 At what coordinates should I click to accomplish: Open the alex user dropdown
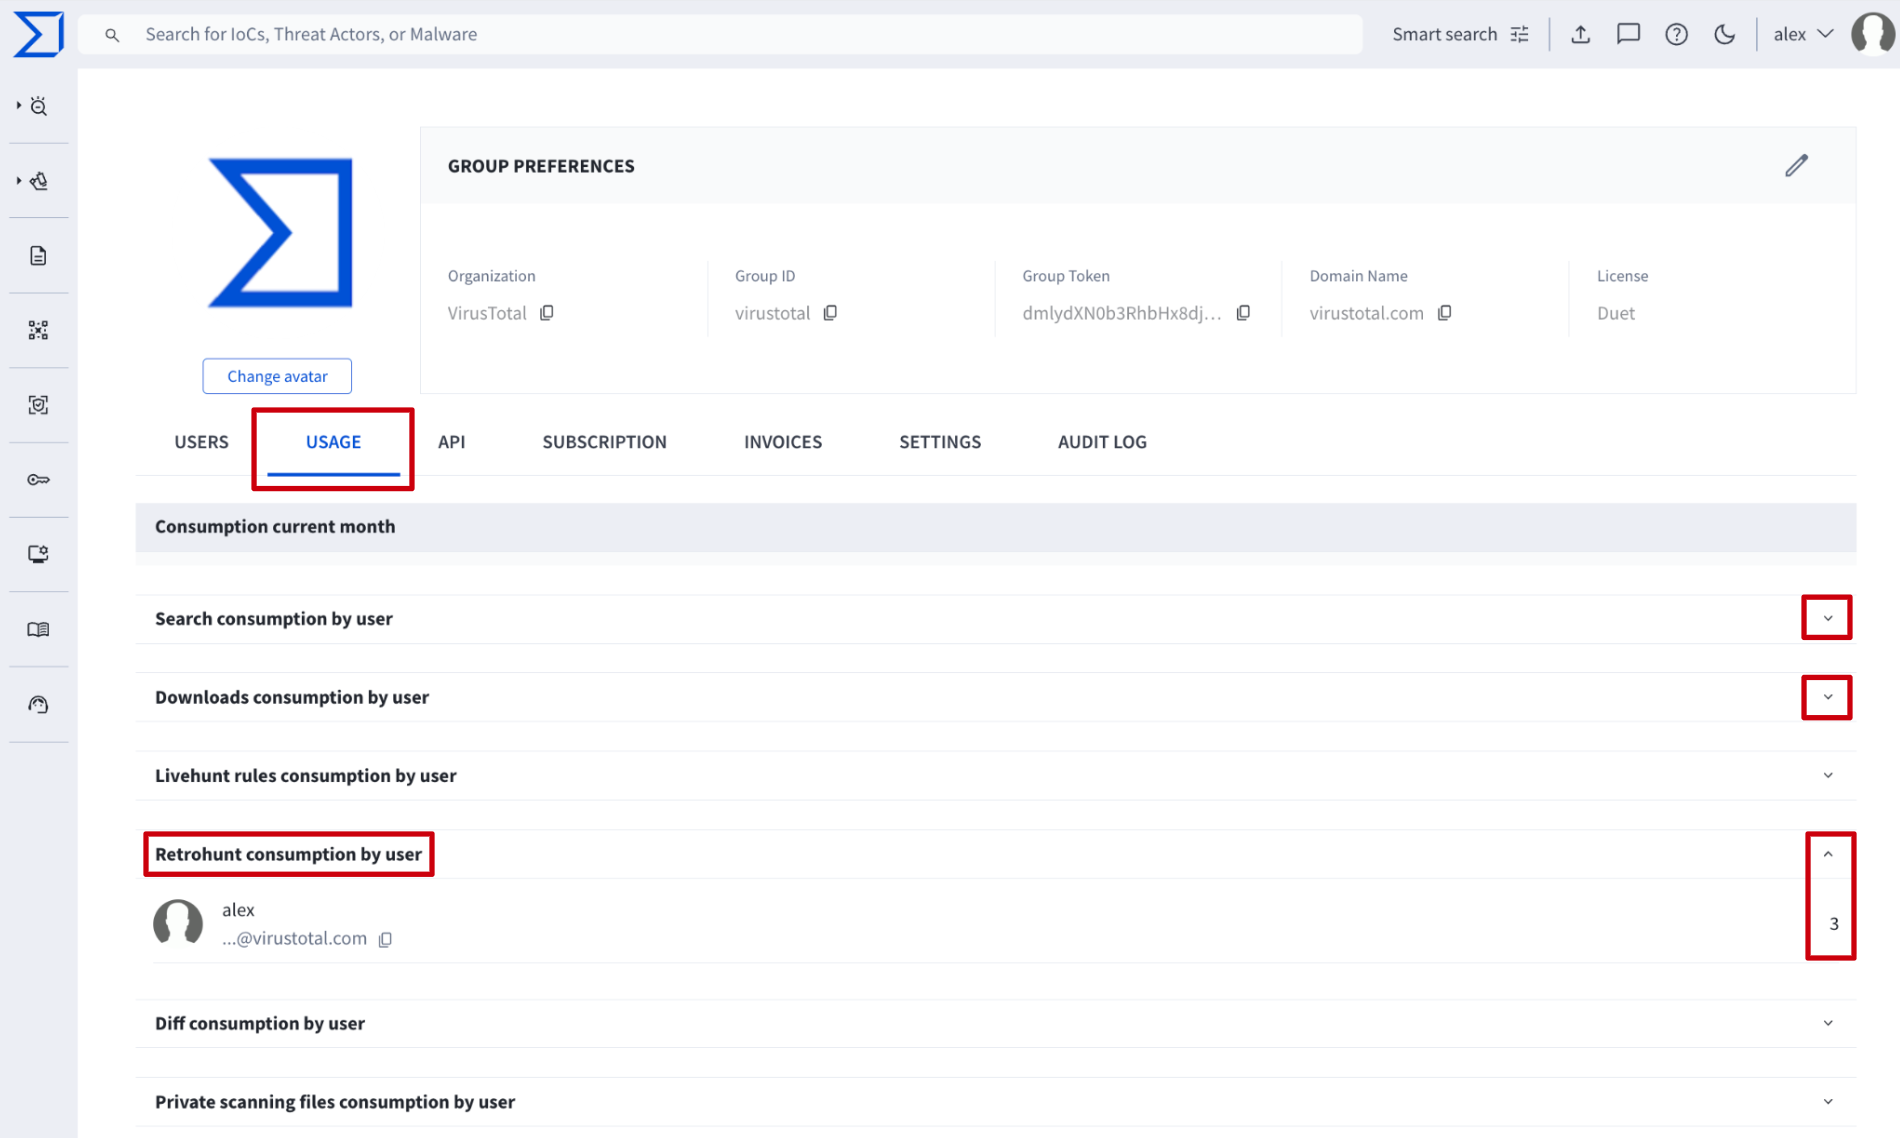(1803, 34)
